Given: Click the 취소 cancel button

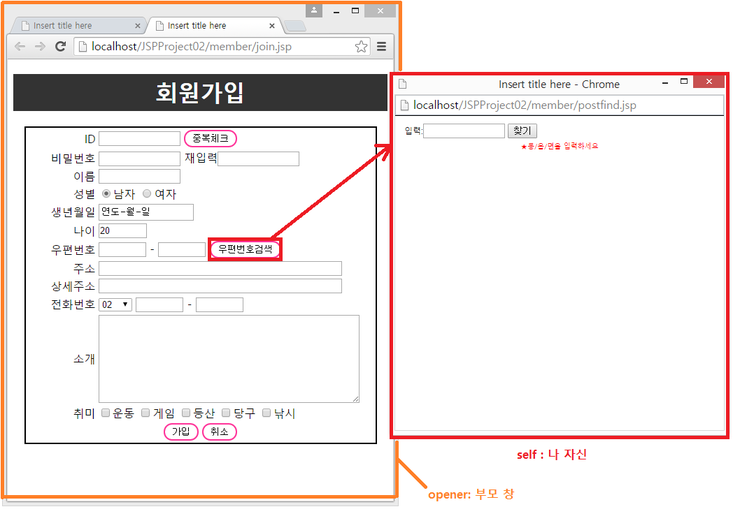Looking at the screenshot, I should tap(219, 432).
